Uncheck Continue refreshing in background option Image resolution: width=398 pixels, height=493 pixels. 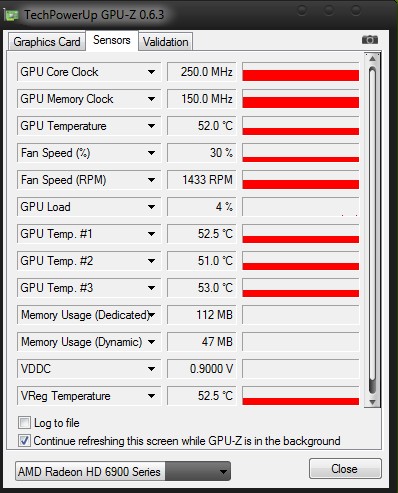coord(24,441)
